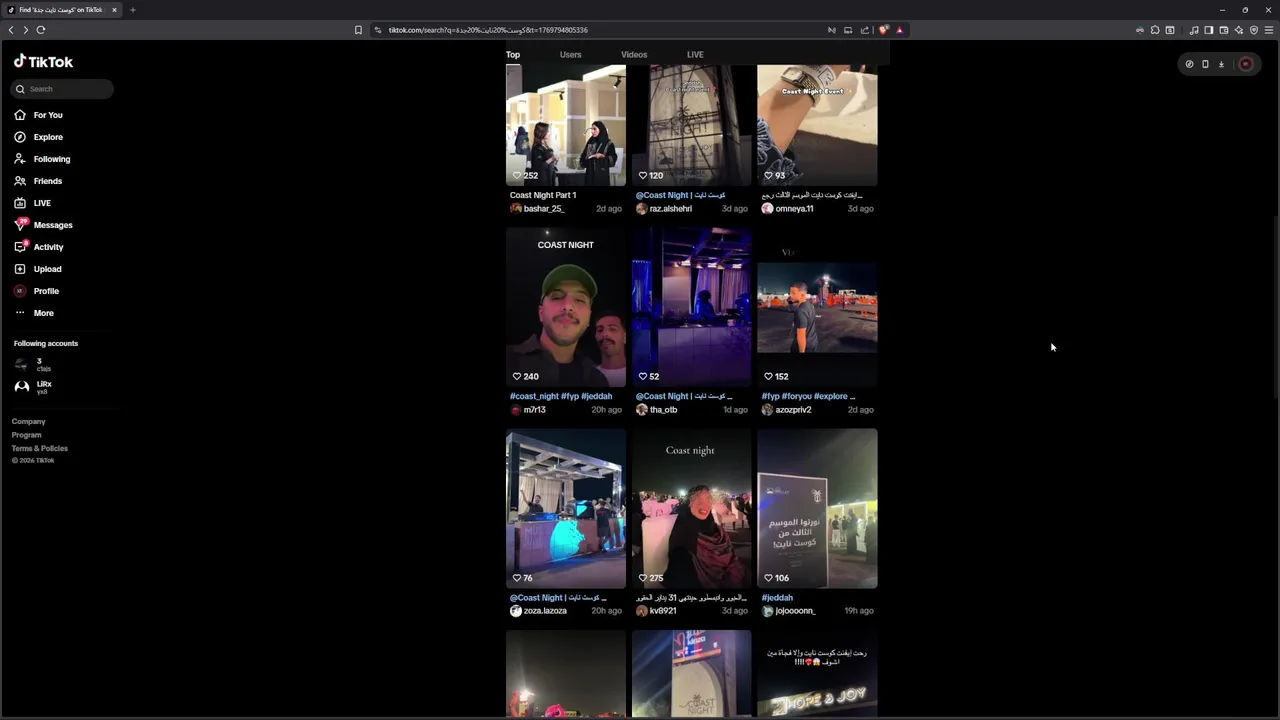Click the share icon in the address bar
This screenshot has height=720, width=1280.
[865, 30]
